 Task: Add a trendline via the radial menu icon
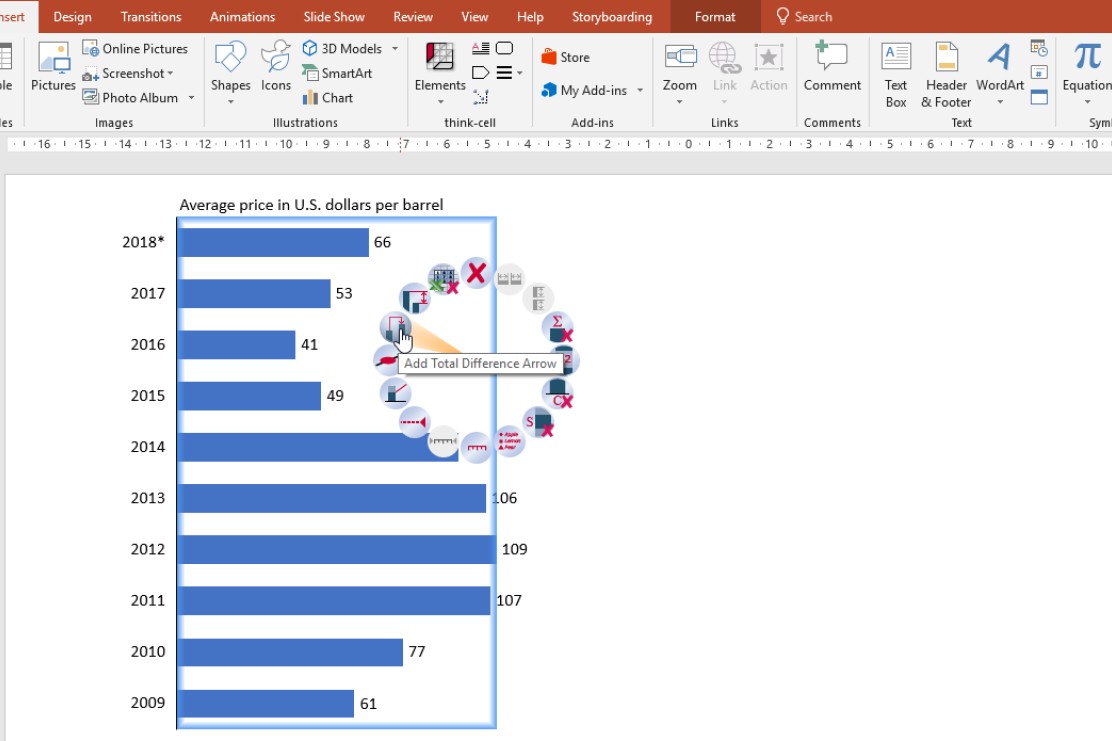[395, 392]
